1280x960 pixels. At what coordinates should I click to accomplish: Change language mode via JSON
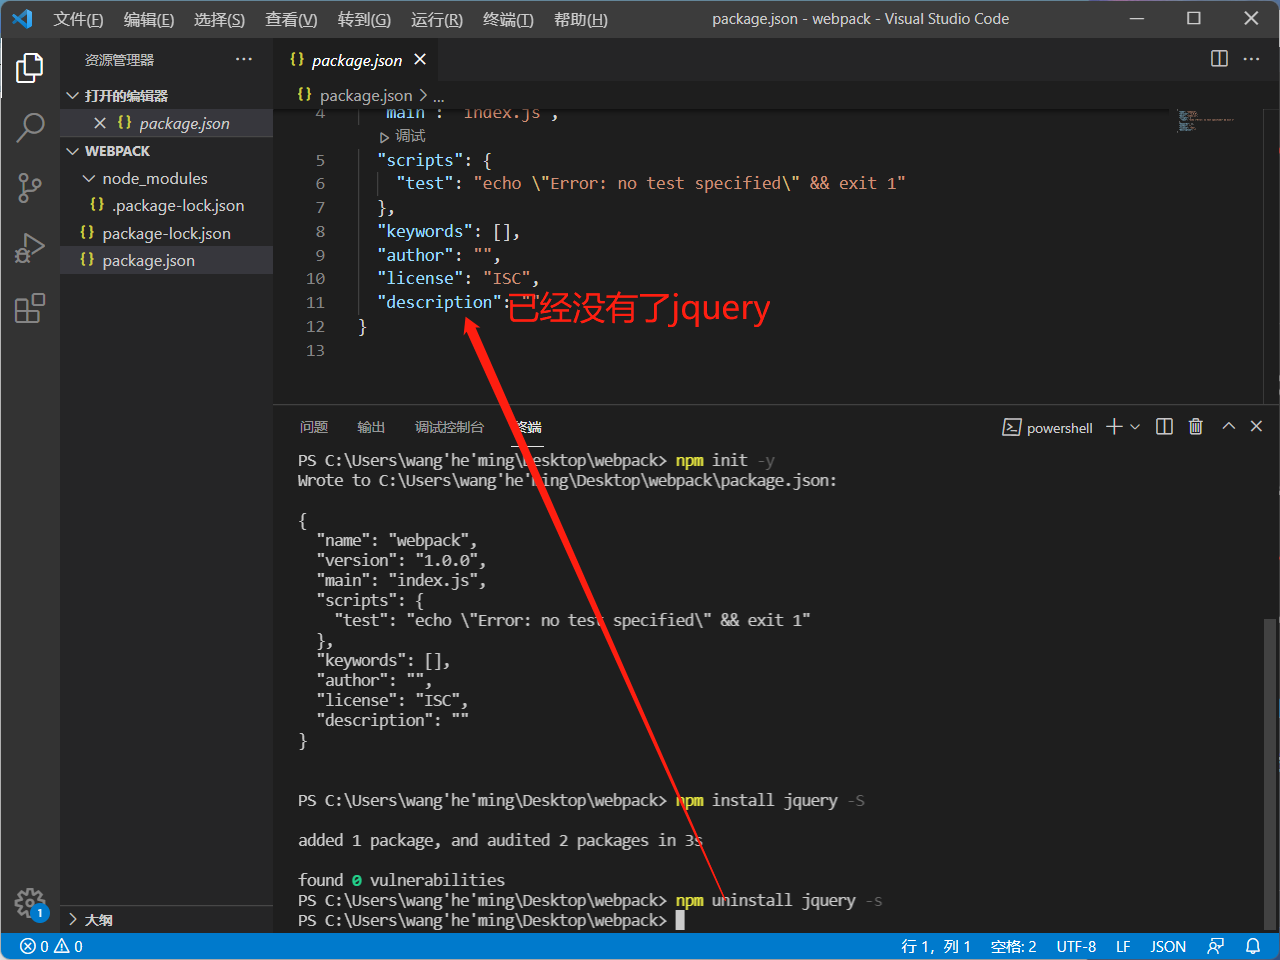click(1168, 946)
